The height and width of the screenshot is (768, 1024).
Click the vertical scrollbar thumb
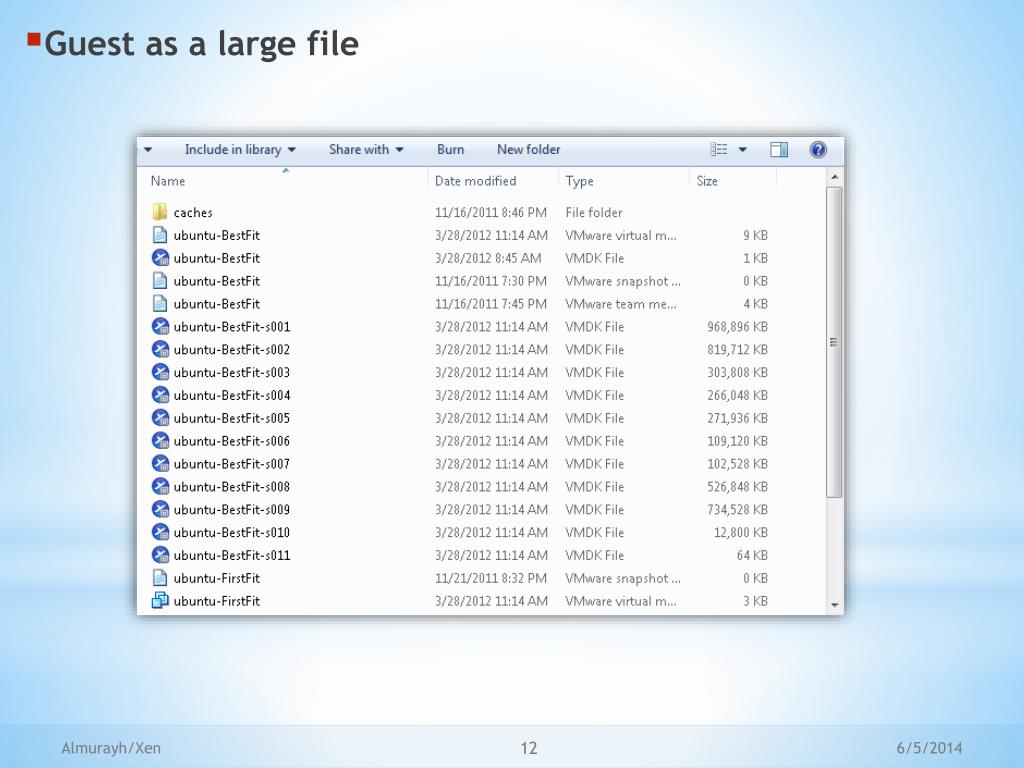point(834,342)
